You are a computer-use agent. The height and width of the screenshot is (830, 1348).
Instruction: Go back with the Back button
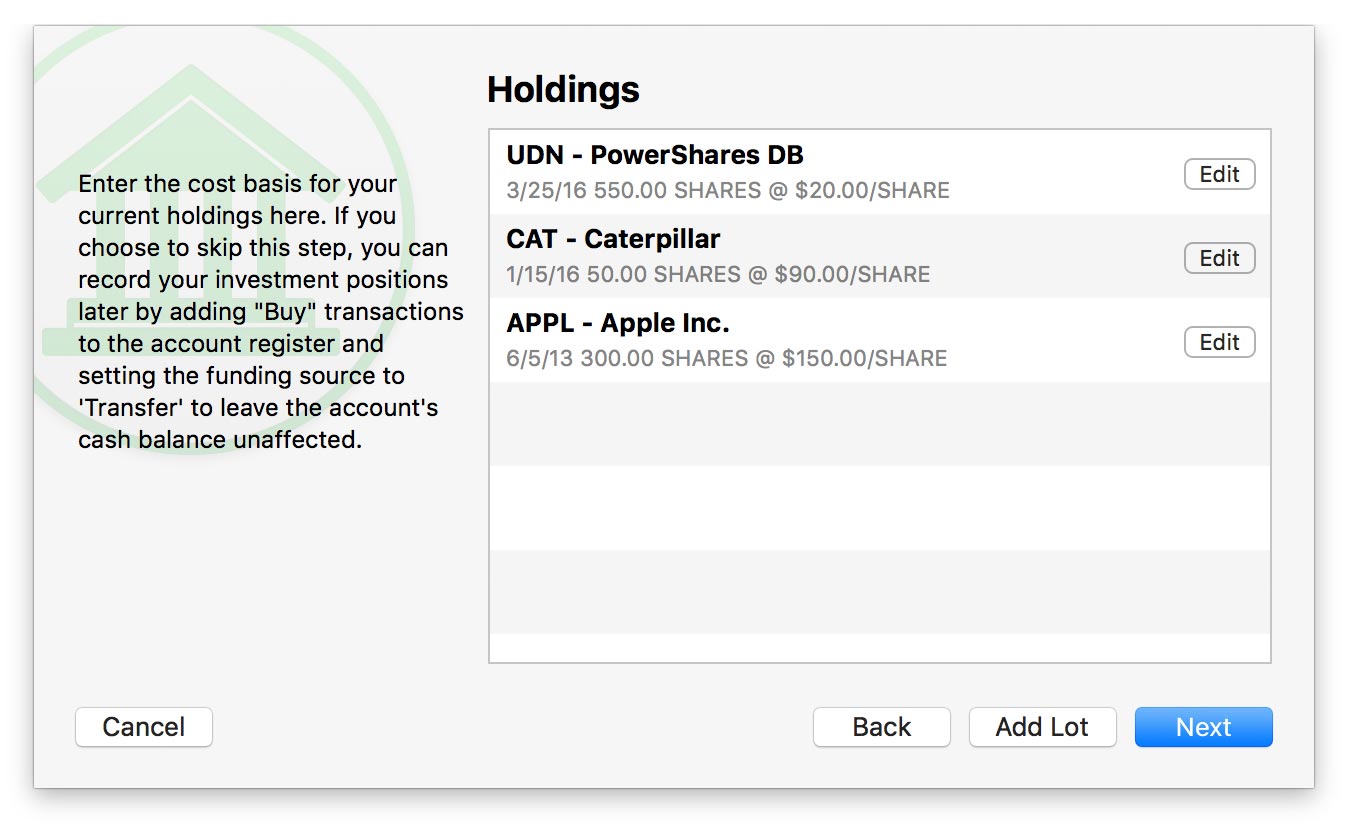click(x=881, y=727)
